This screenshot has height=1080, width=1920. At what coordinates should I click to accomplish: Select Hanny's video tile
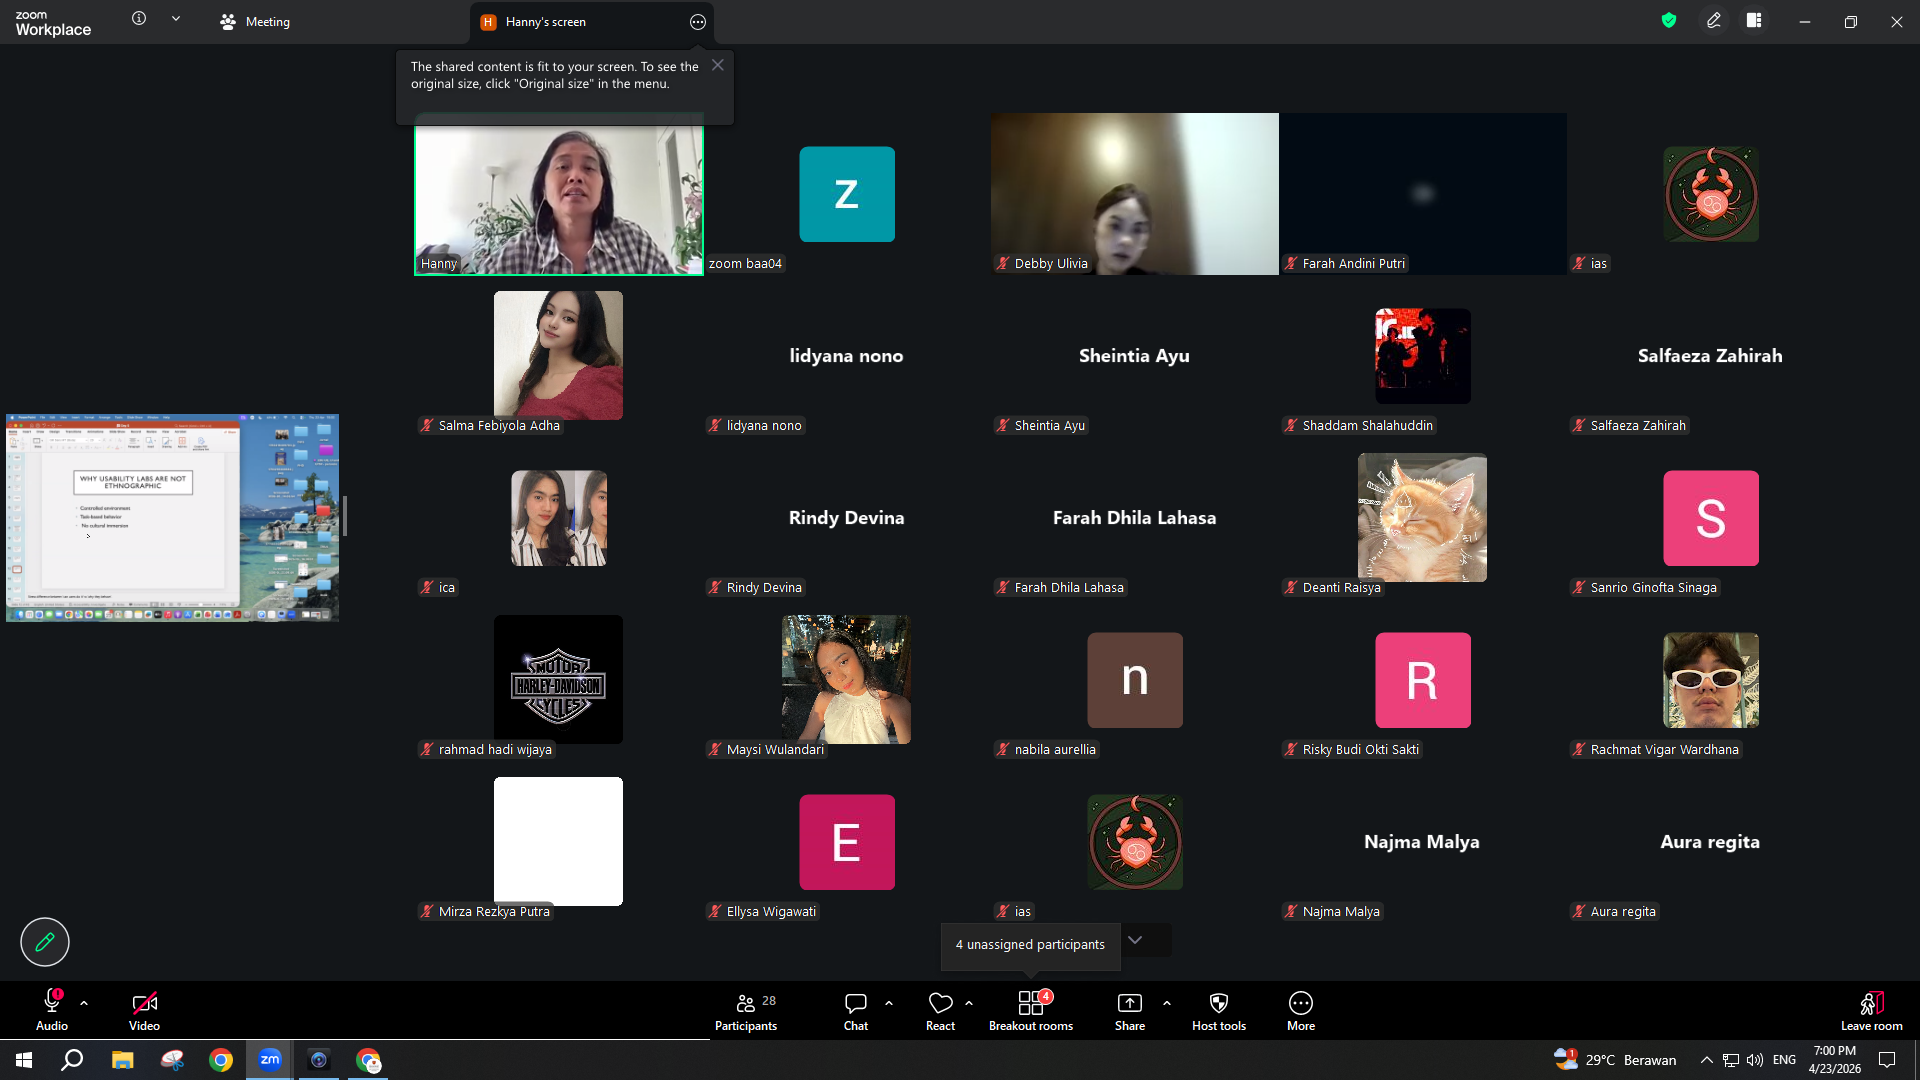(559, 194)
